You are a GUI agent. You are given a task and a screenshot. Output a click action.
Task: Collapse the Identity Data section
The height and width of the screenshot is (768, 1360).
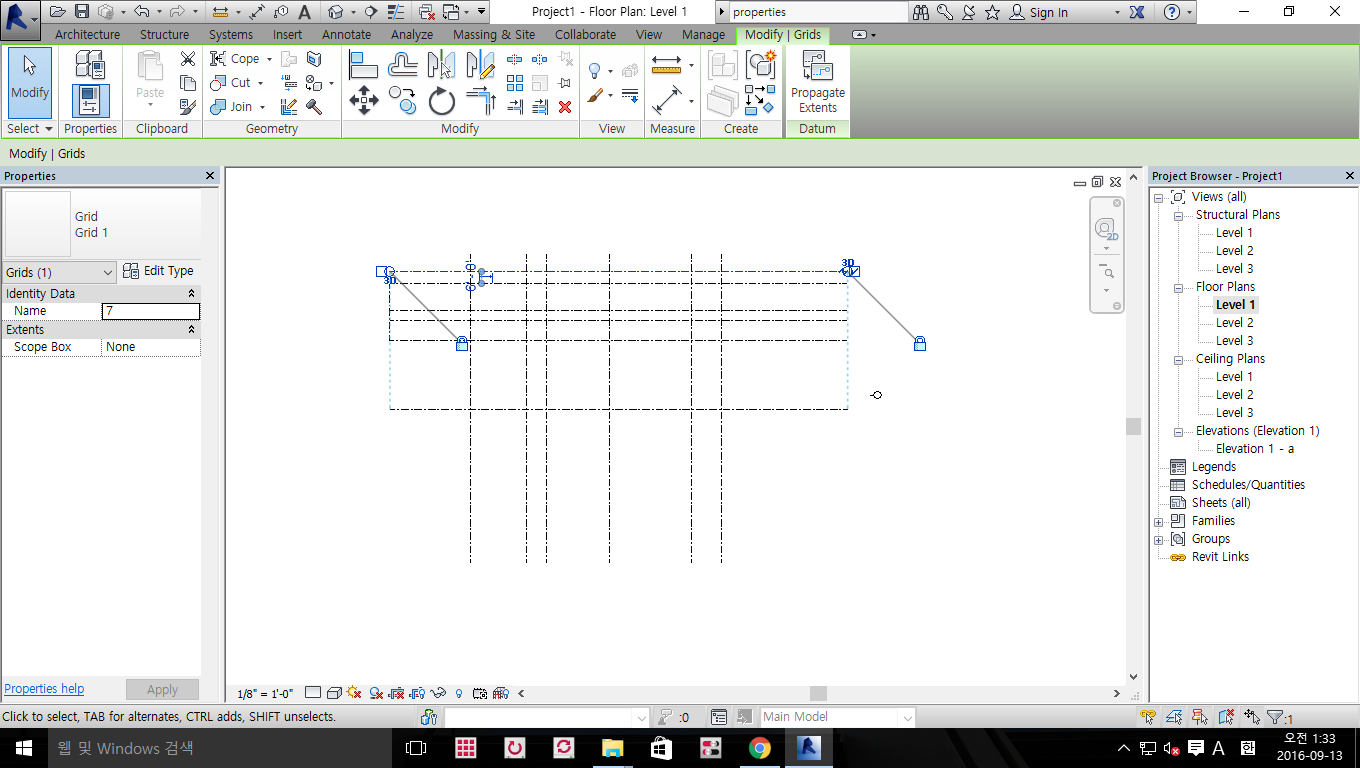click(x=191, y=294)
